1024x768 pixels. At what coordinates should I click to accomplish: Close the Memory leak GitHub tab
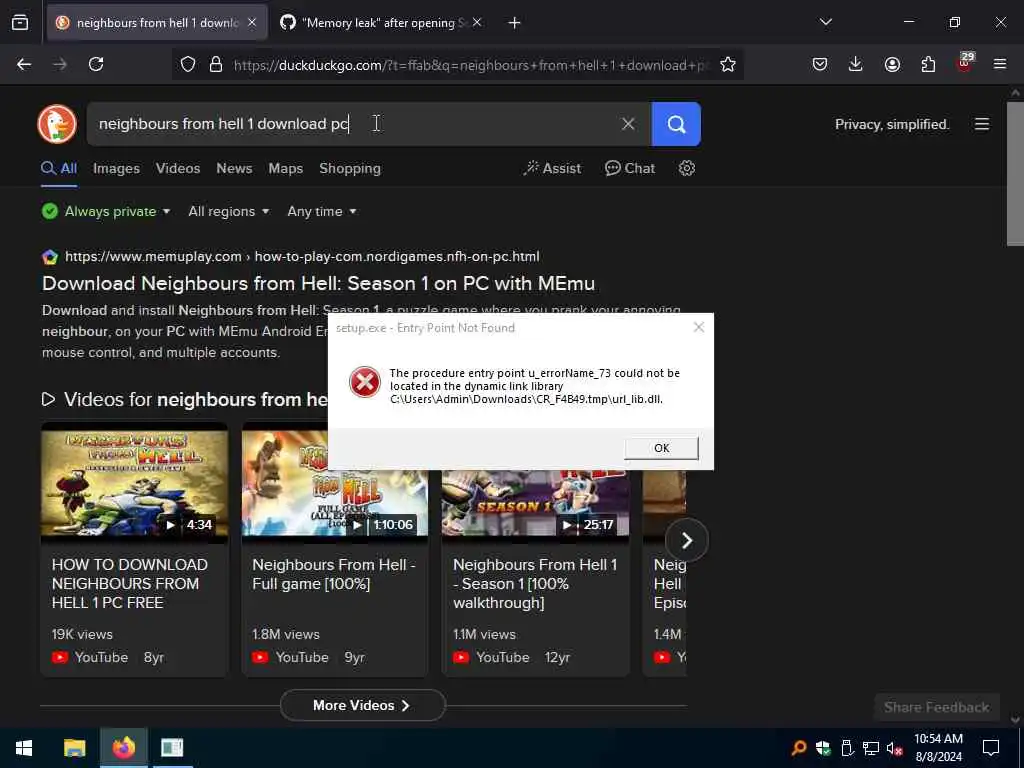[477, 22]
